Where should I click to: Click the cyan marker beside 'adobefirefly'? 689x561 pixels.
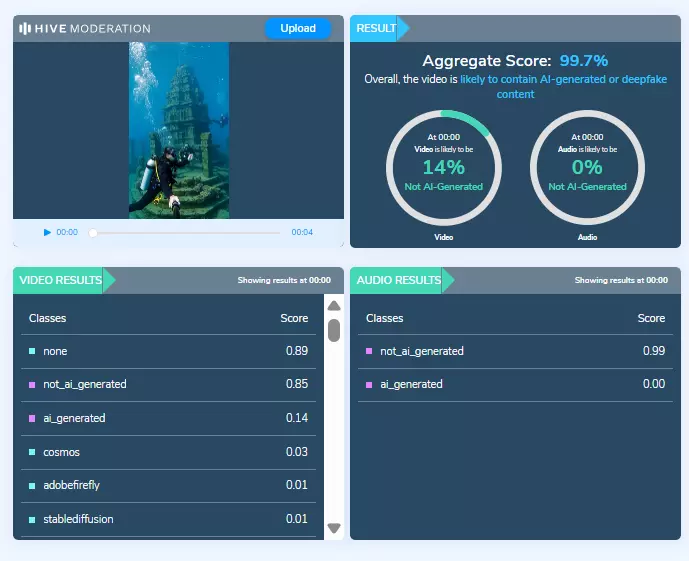click(32, 485)
